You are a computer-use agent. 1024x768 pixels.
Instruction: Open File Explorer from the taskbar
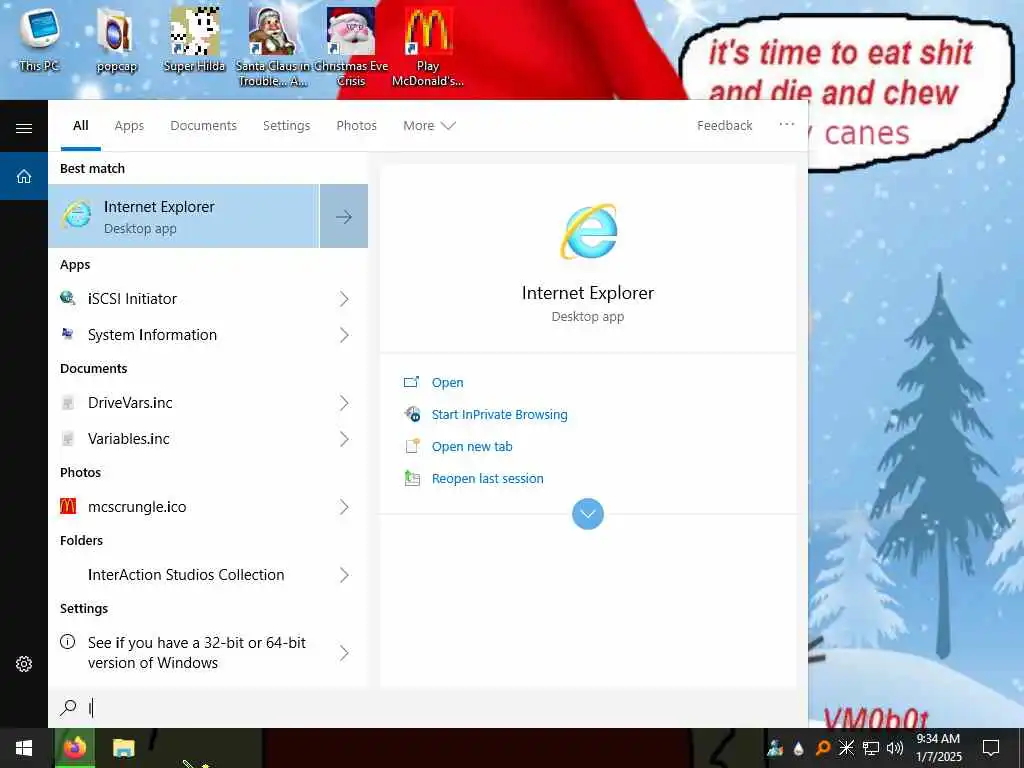[123, 748]
